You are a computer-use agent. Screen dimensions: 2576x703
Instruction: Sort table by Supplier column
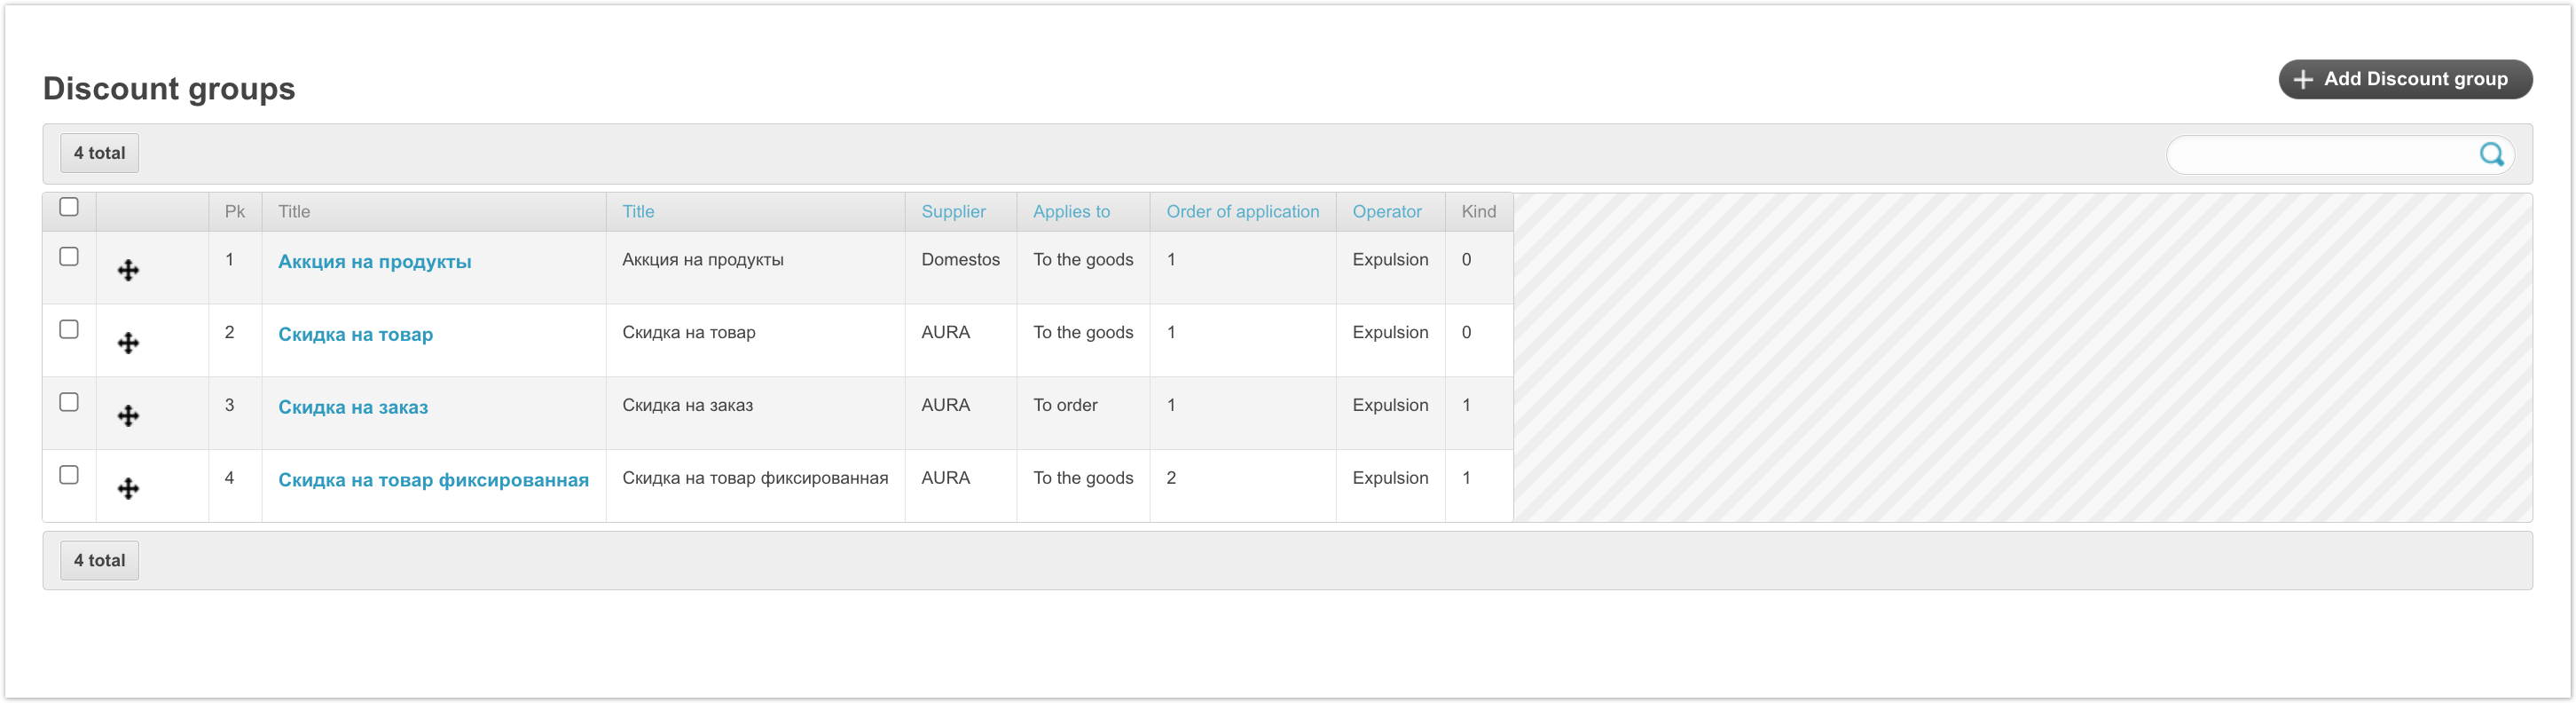pos(953,212)
